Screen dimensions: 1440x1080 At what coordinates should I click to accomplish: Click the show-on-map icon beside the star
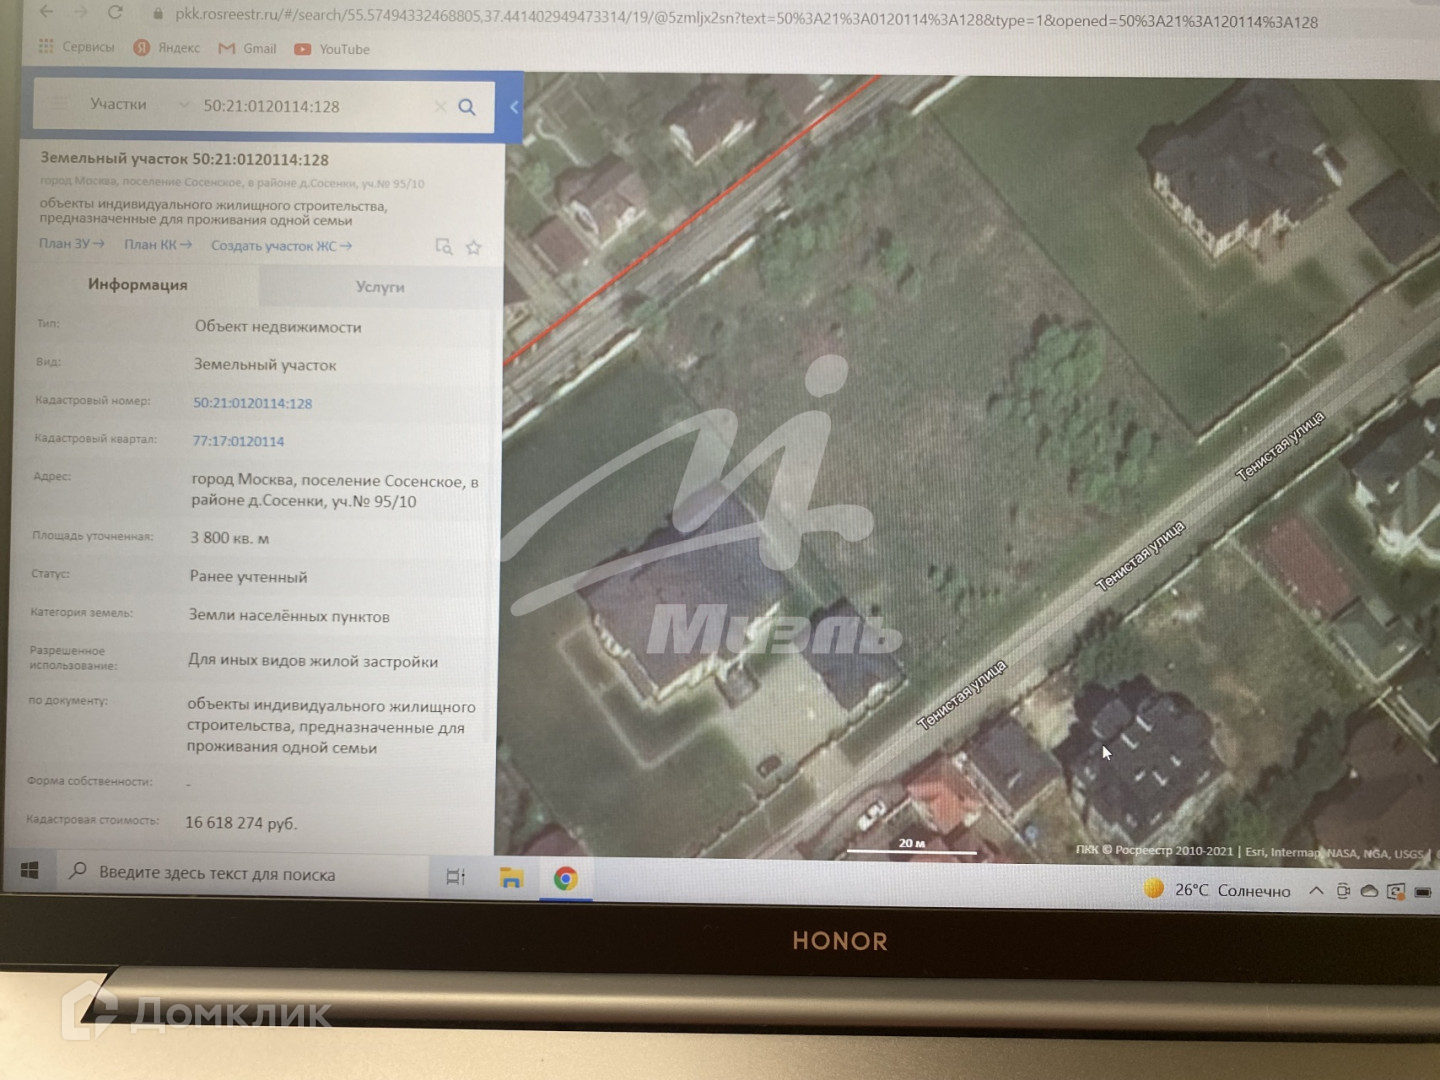[x=444, y=246]
